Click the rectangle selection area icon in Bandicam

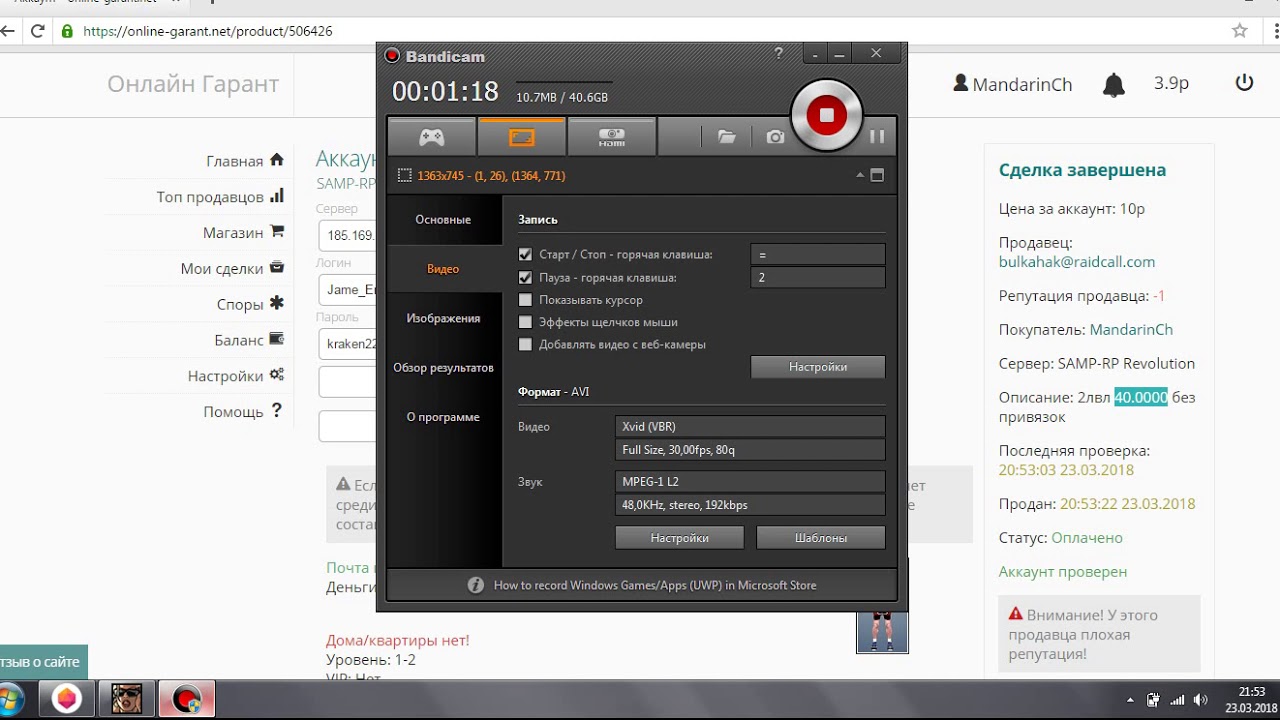404,176
